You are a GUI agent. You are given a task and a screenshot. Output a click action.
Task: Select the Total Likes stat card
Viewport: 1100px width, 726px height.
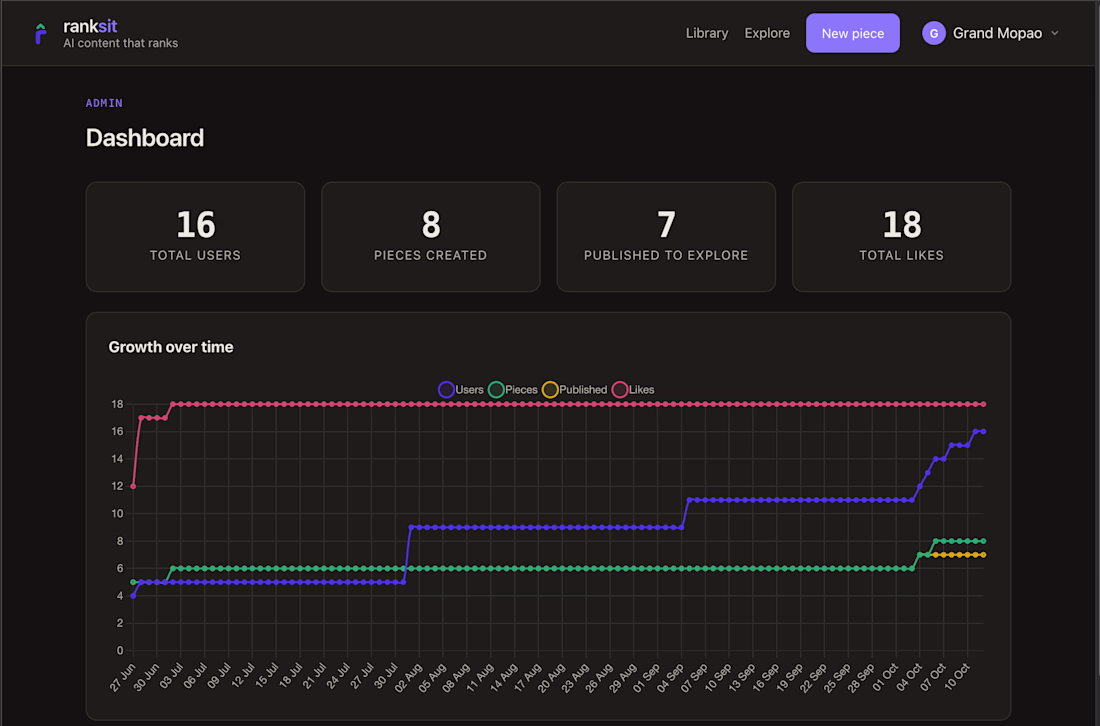point(901,236)
